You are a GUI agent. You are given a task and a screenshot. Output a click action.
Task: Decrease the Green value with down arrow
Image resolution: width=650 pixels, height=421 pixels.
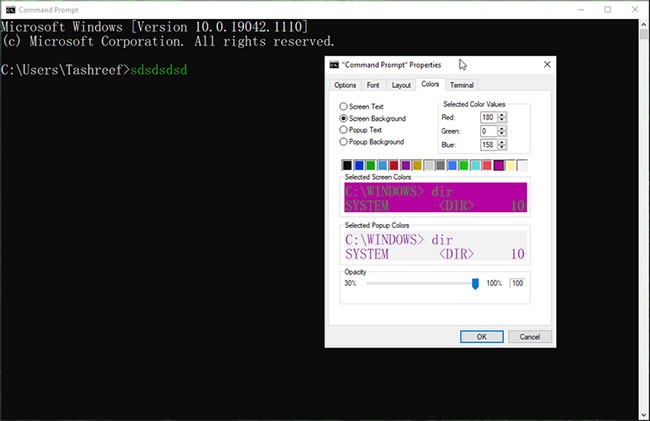pyautogui.click(x=502, y=133)
